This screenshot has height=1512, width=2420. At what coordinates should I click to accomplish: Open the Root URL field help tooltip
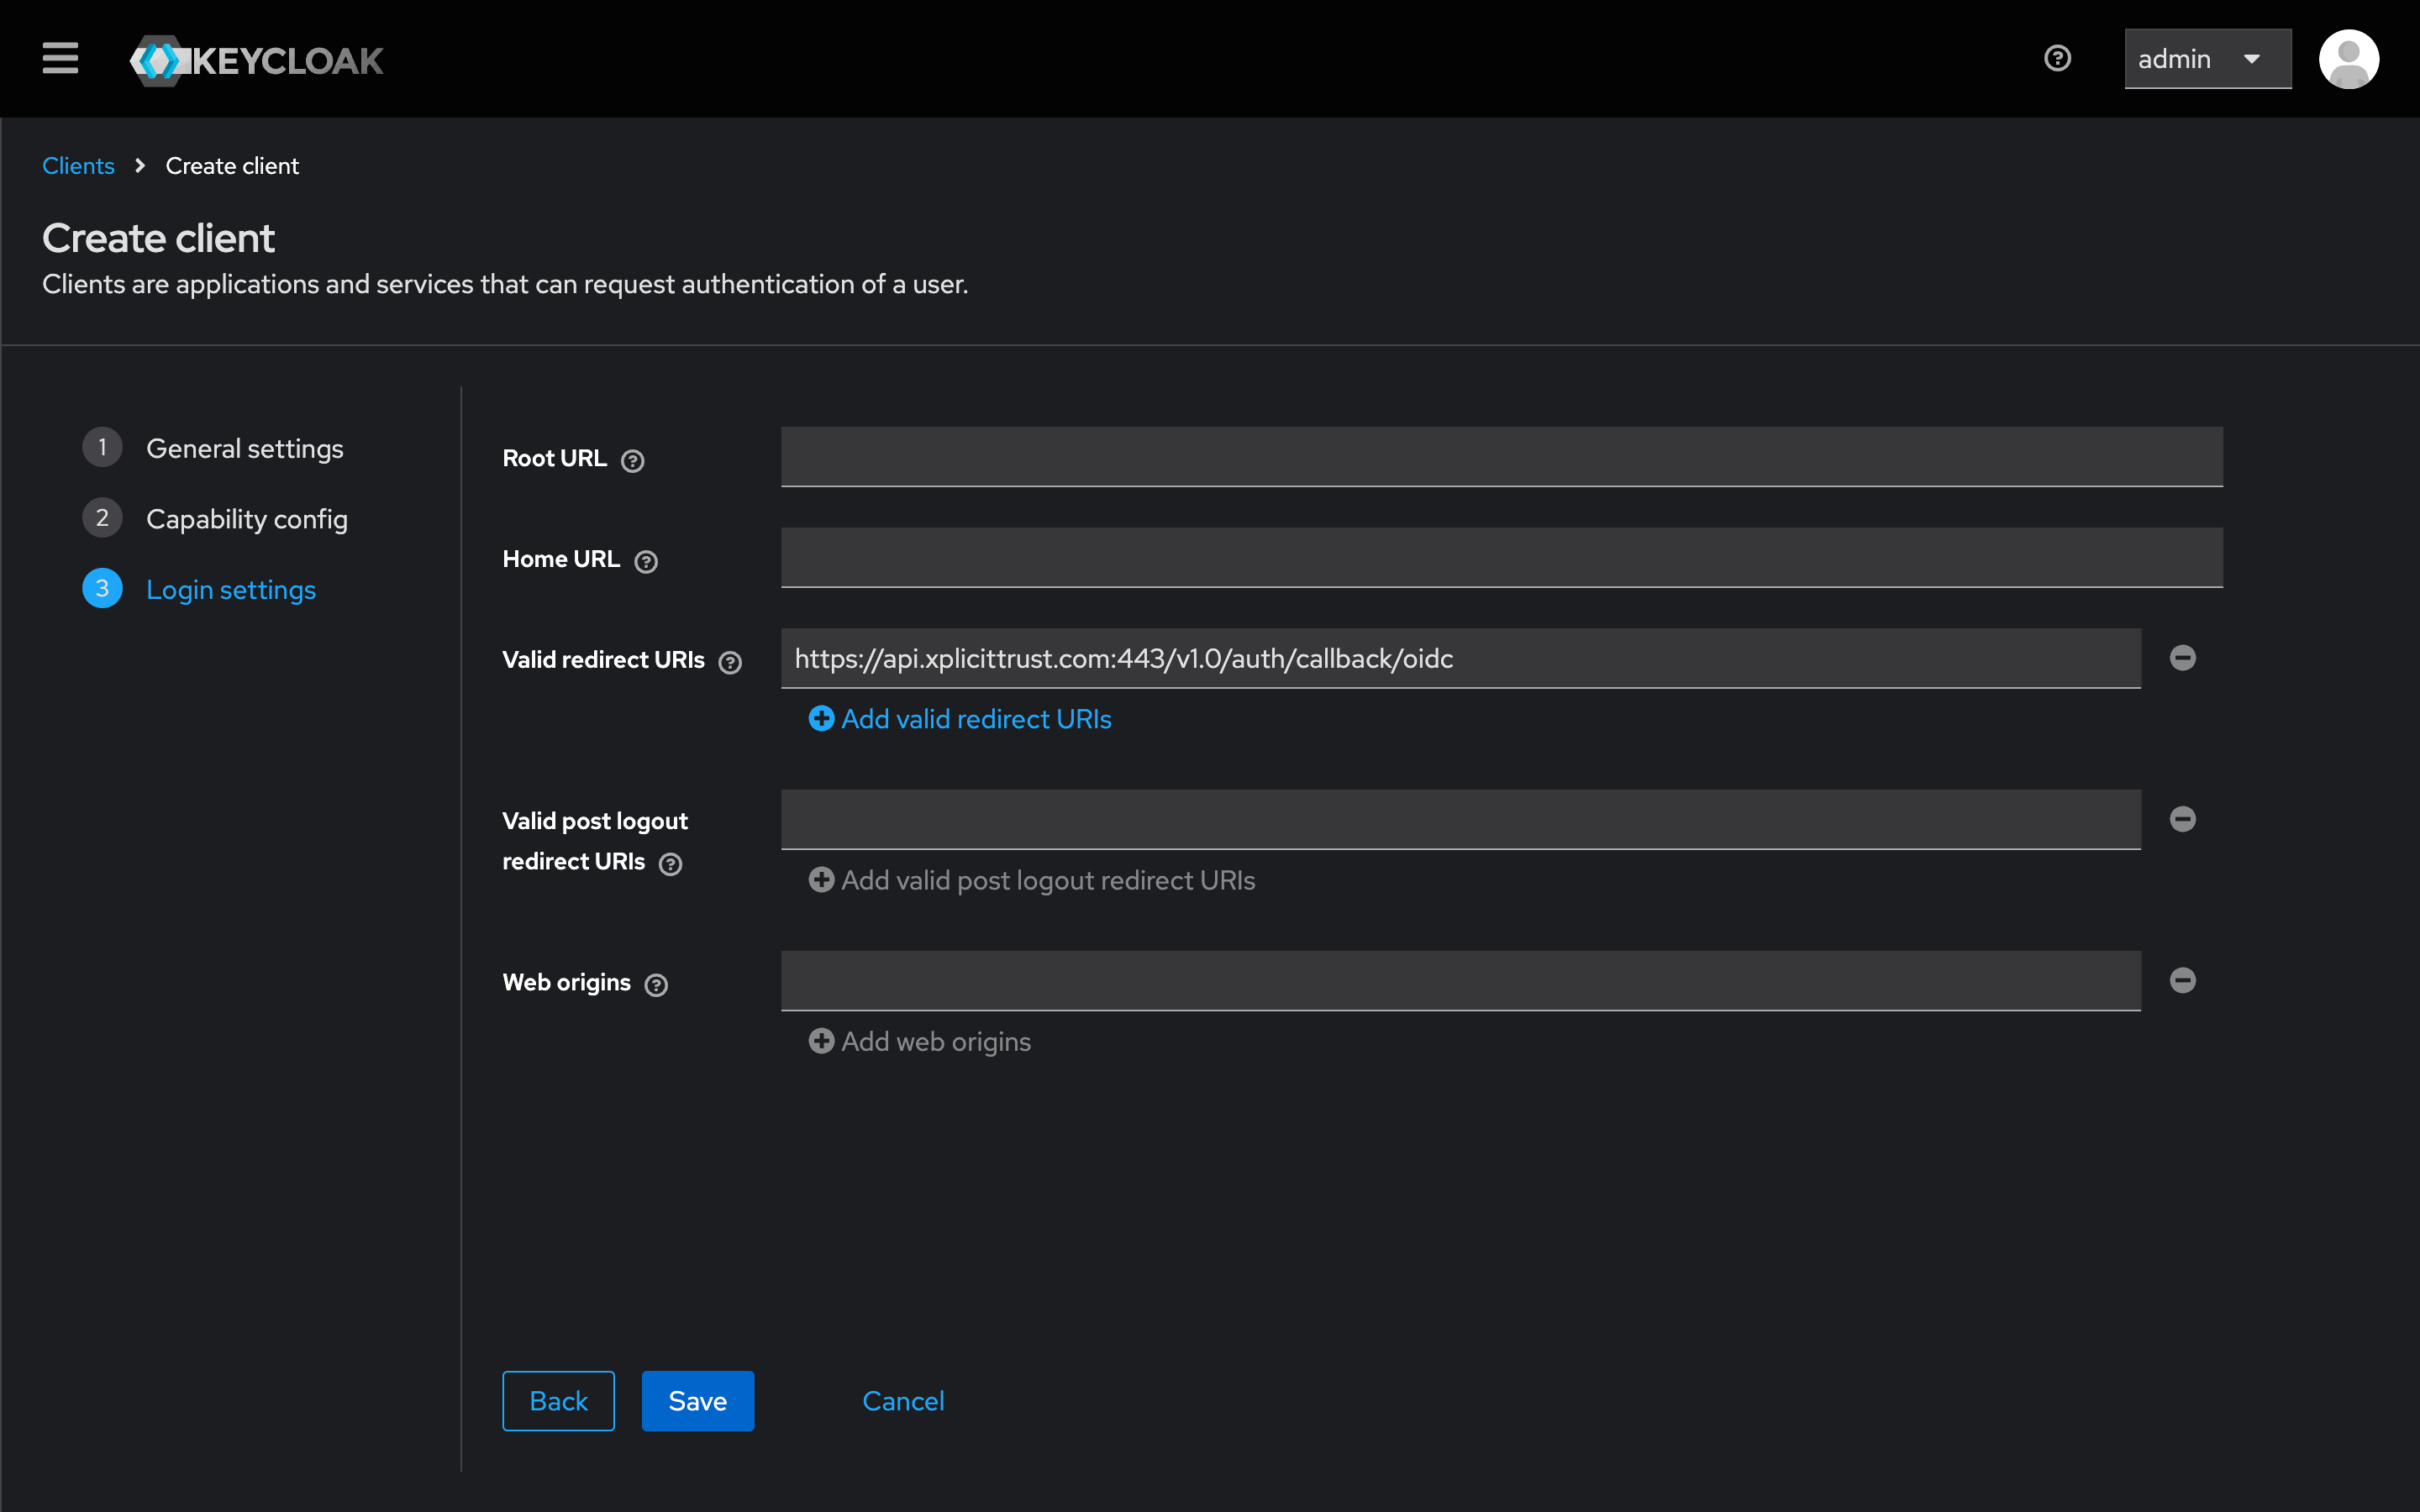click(x=632, y=461)
